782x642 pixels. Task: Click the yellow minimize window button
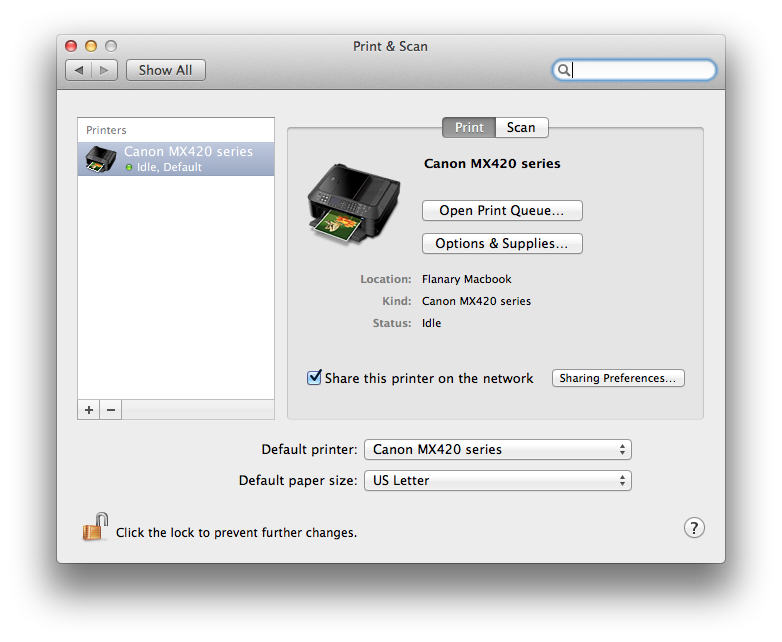click(91, 46)
